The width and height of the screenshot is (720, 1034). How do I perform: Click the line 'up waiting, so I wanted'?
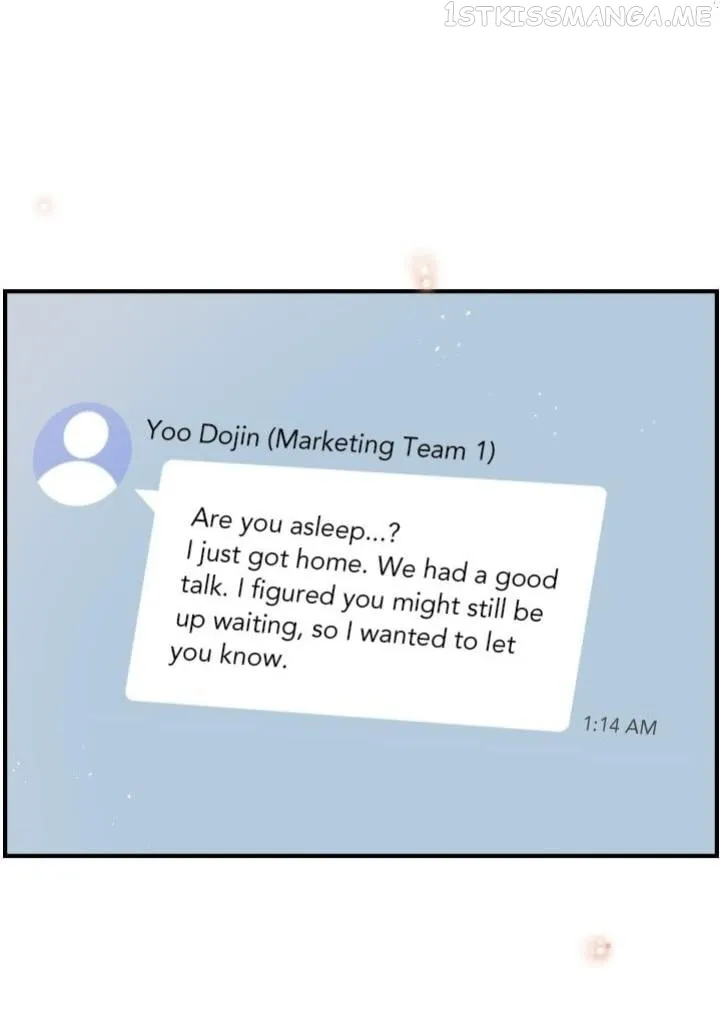345,631
